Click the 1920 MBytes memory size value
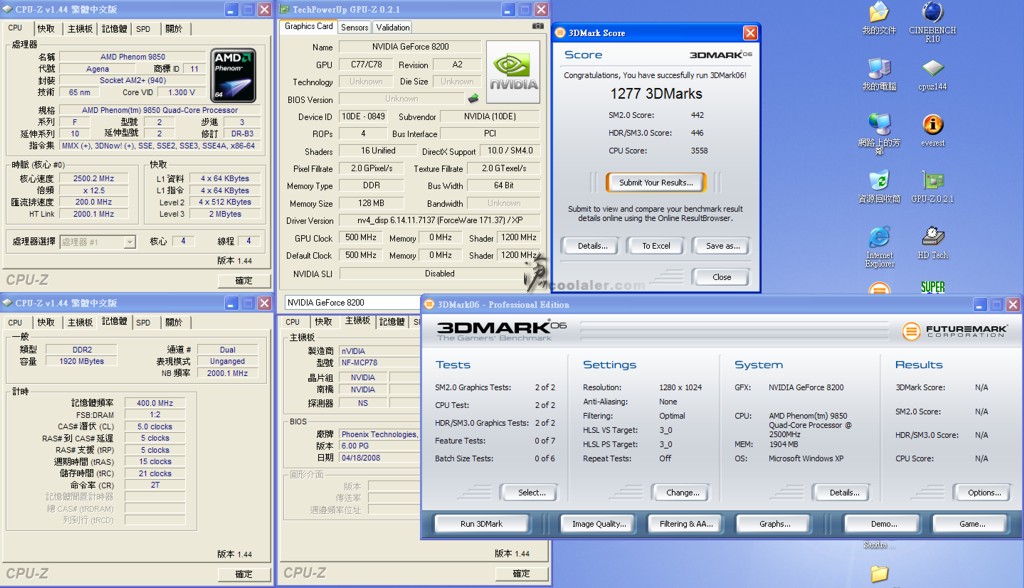1024x588 pixels. click(x=82, y=361)
